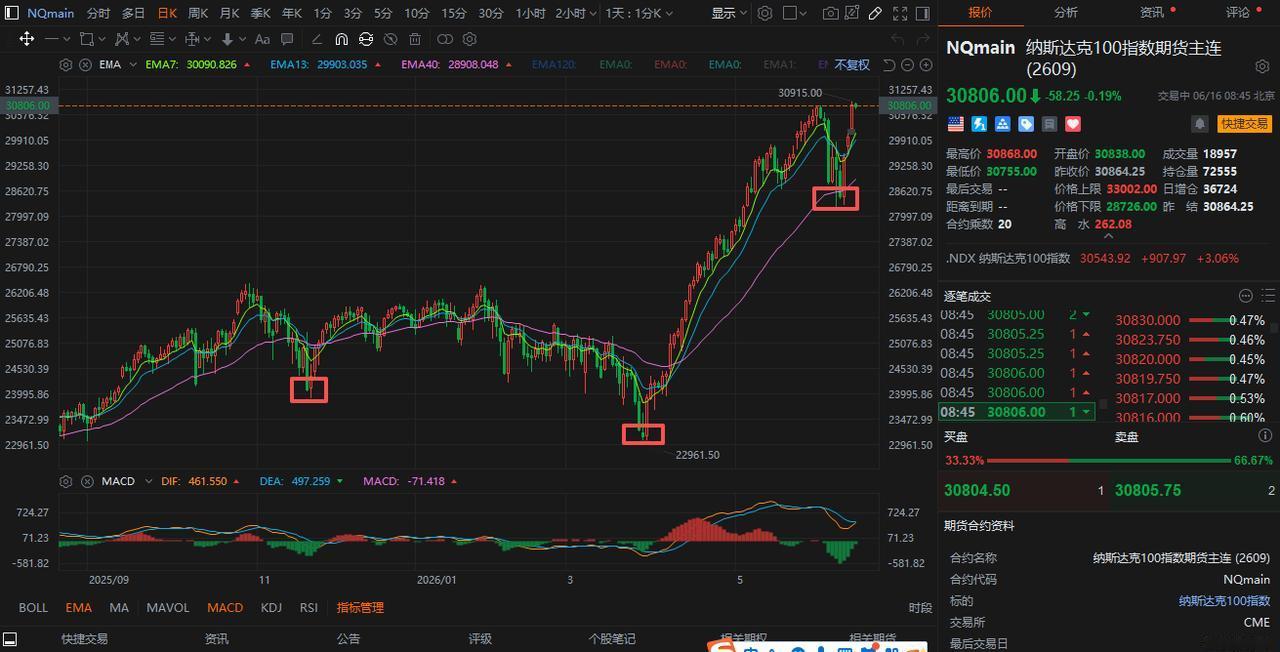This screenshot has height=652, width=1280.
Task: Click the orange 快捷交易 button
Action: click(x=1244, y=124)
